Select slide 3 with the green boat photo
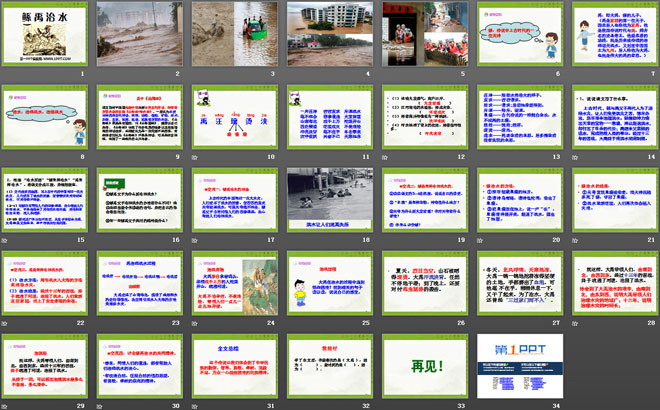The width and height of the screenshot is (660, 410). click(235, 34)
